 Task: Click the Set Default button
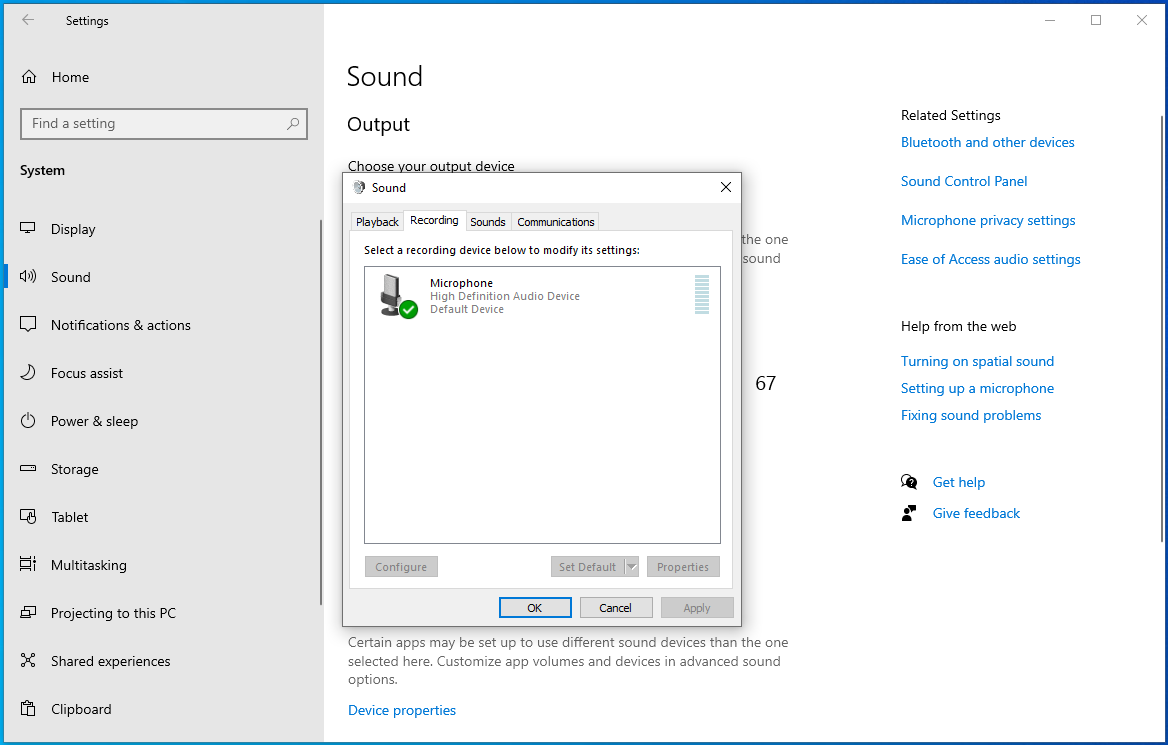click(587, 567)
